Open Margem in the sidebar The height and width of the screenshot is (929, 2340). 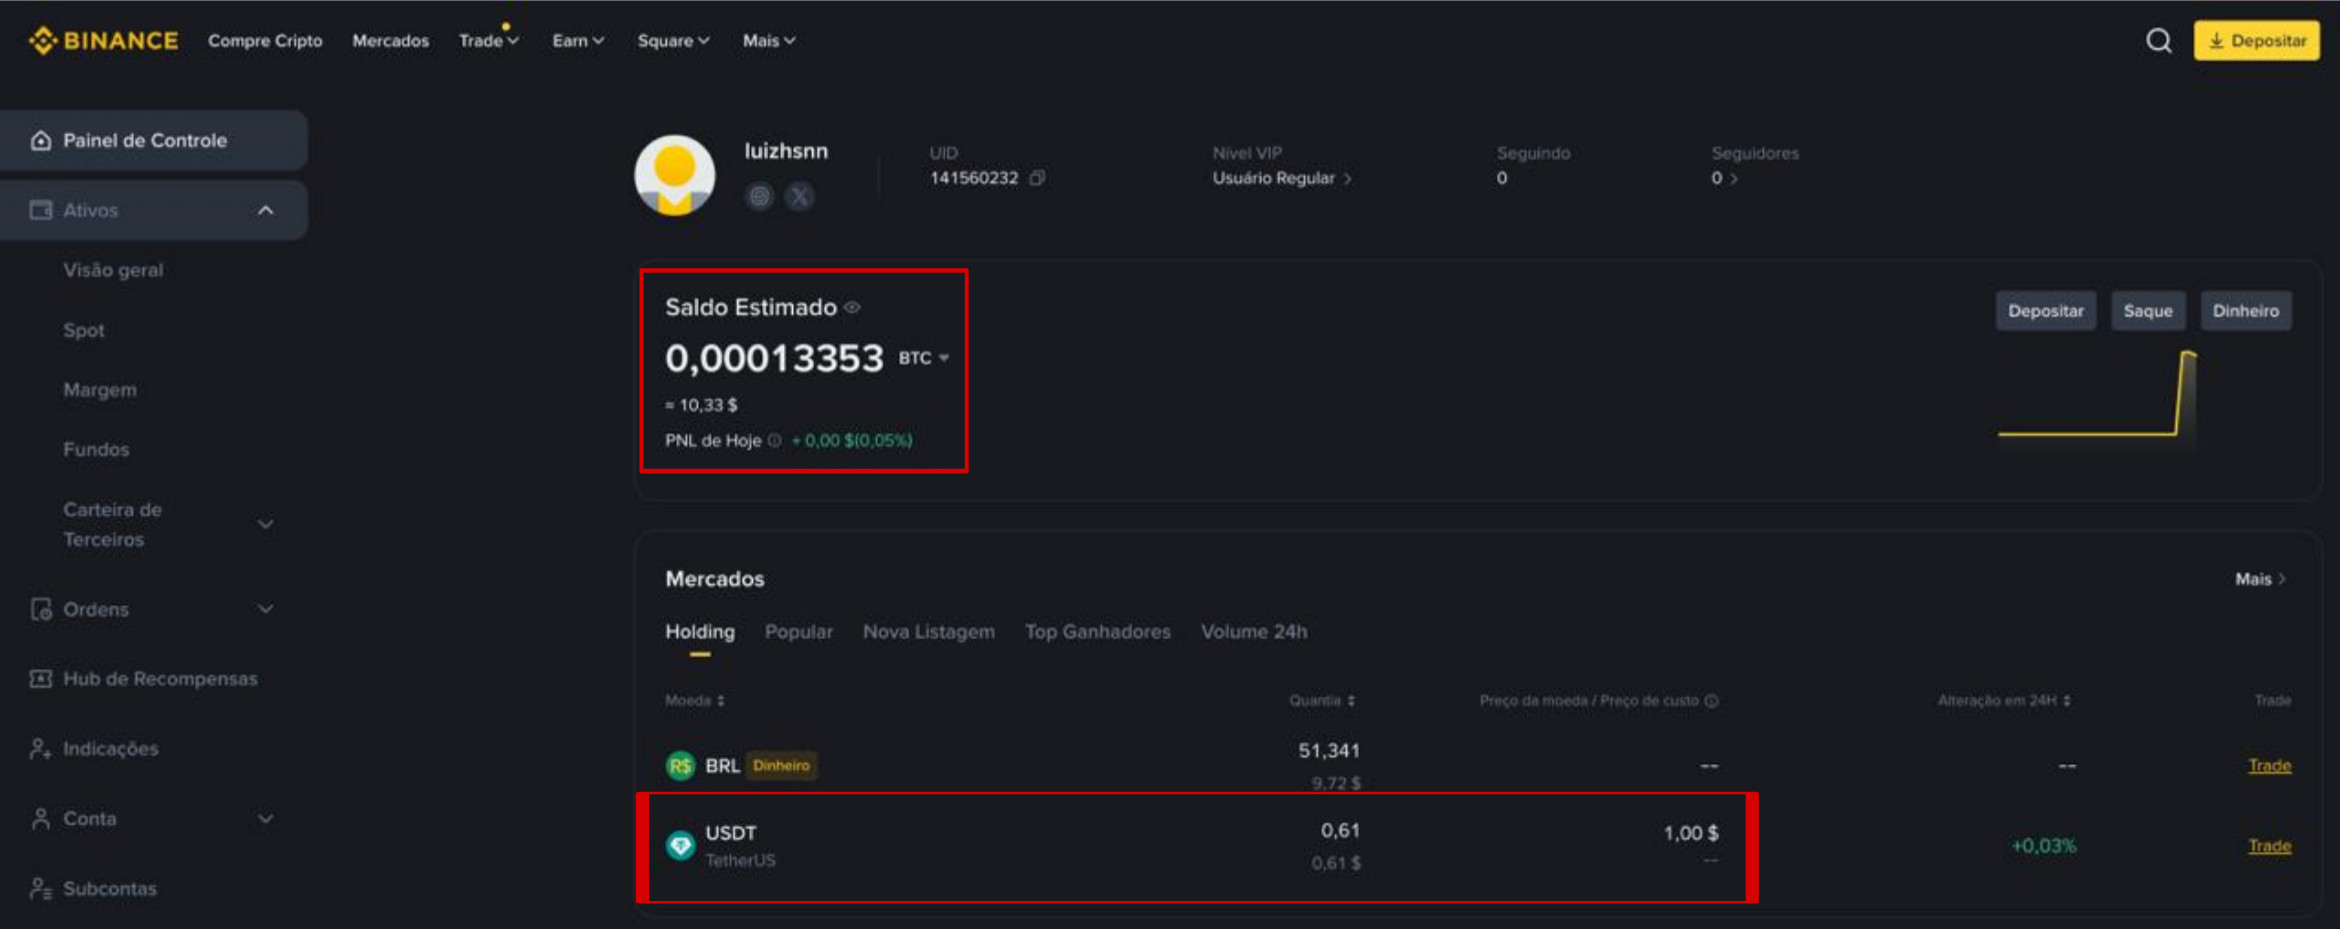click(100, 390)
